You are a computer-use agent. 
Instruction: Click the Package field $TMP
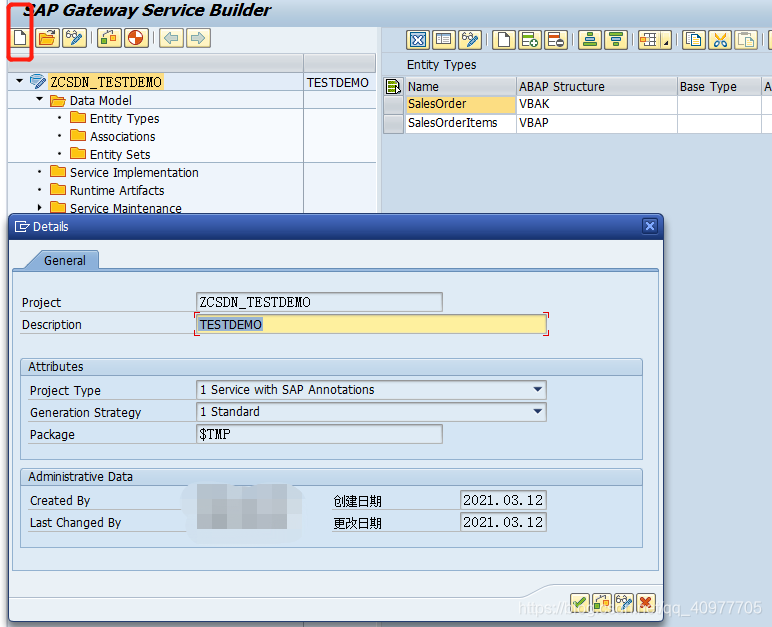point(319,434)
